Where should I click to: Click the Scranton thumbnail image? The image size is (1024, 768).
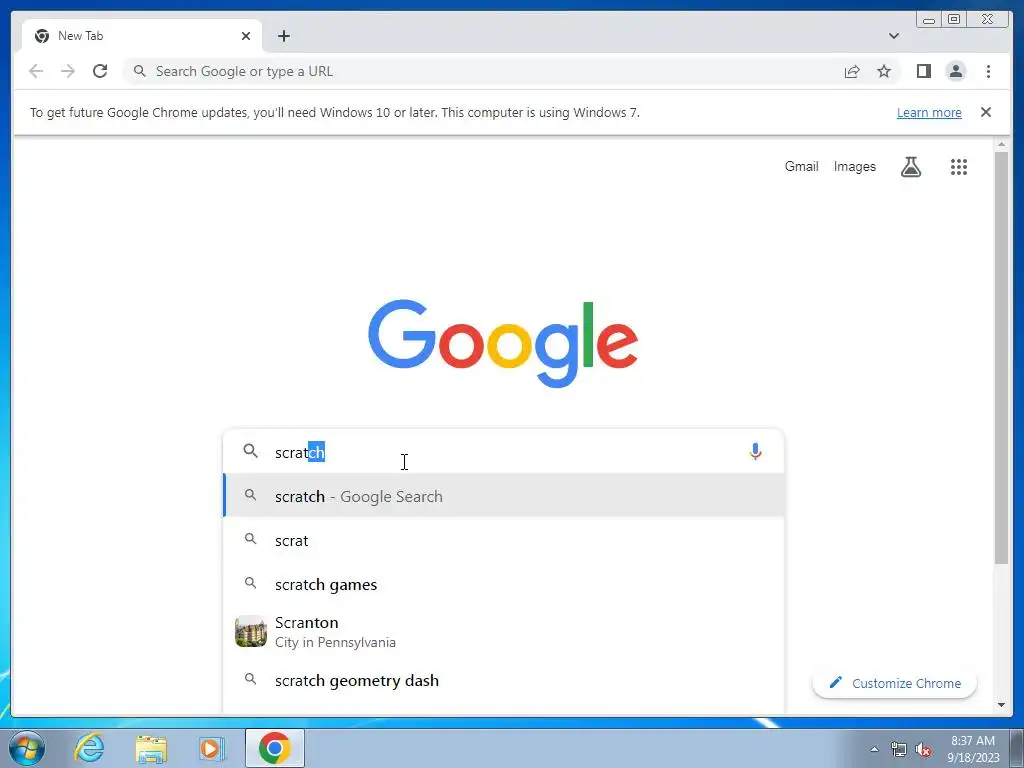[x=251, y=632]
